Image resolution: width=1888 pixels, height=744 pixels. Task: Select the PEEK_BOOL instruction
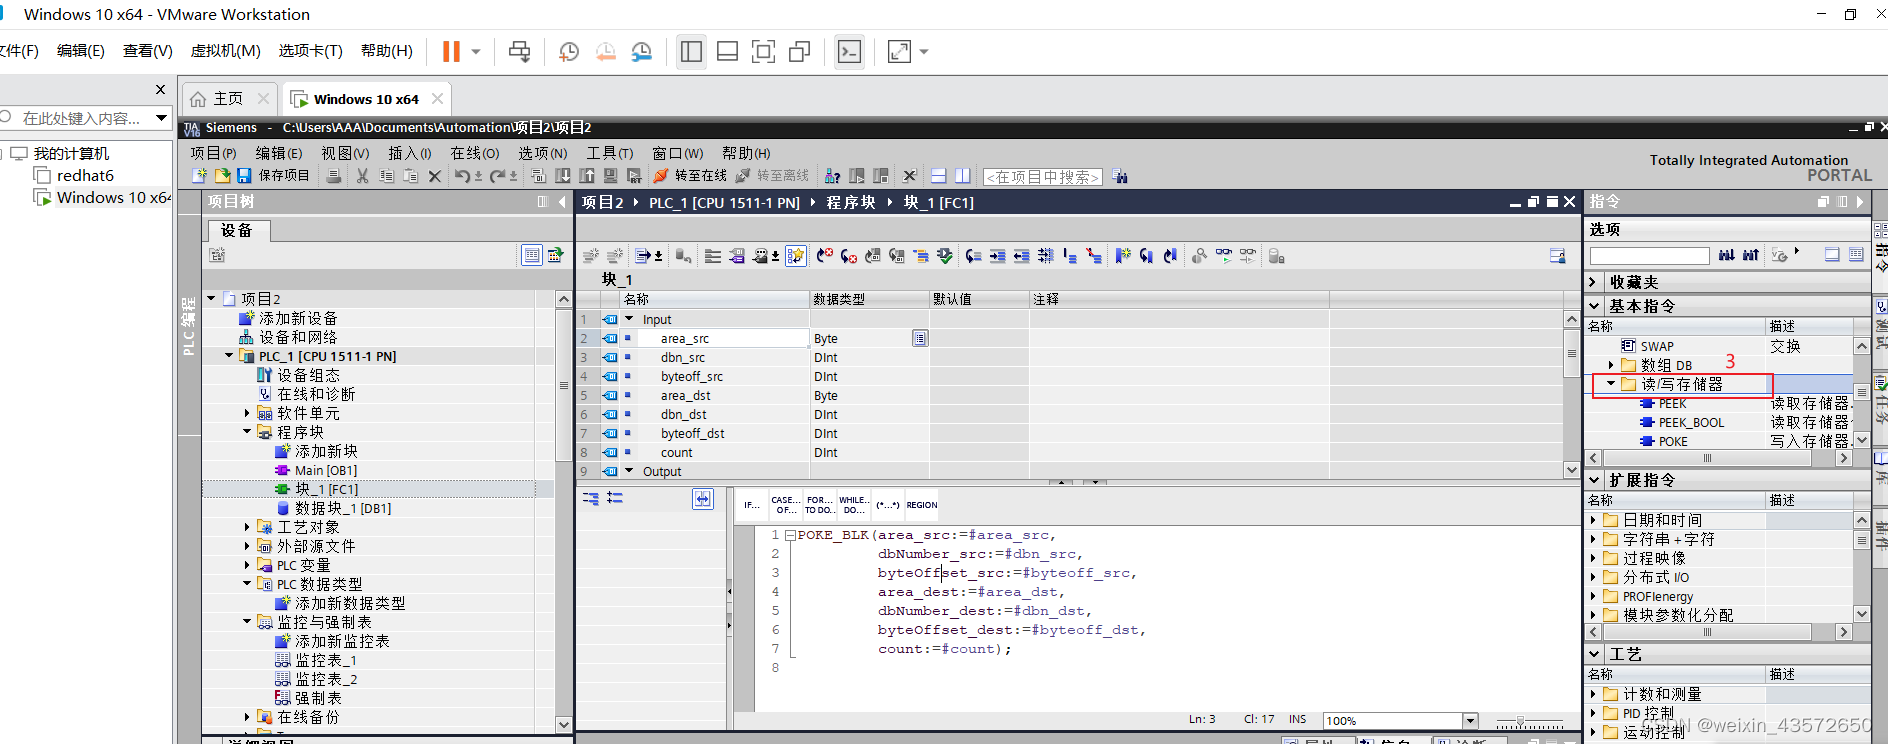[1691, 422]
